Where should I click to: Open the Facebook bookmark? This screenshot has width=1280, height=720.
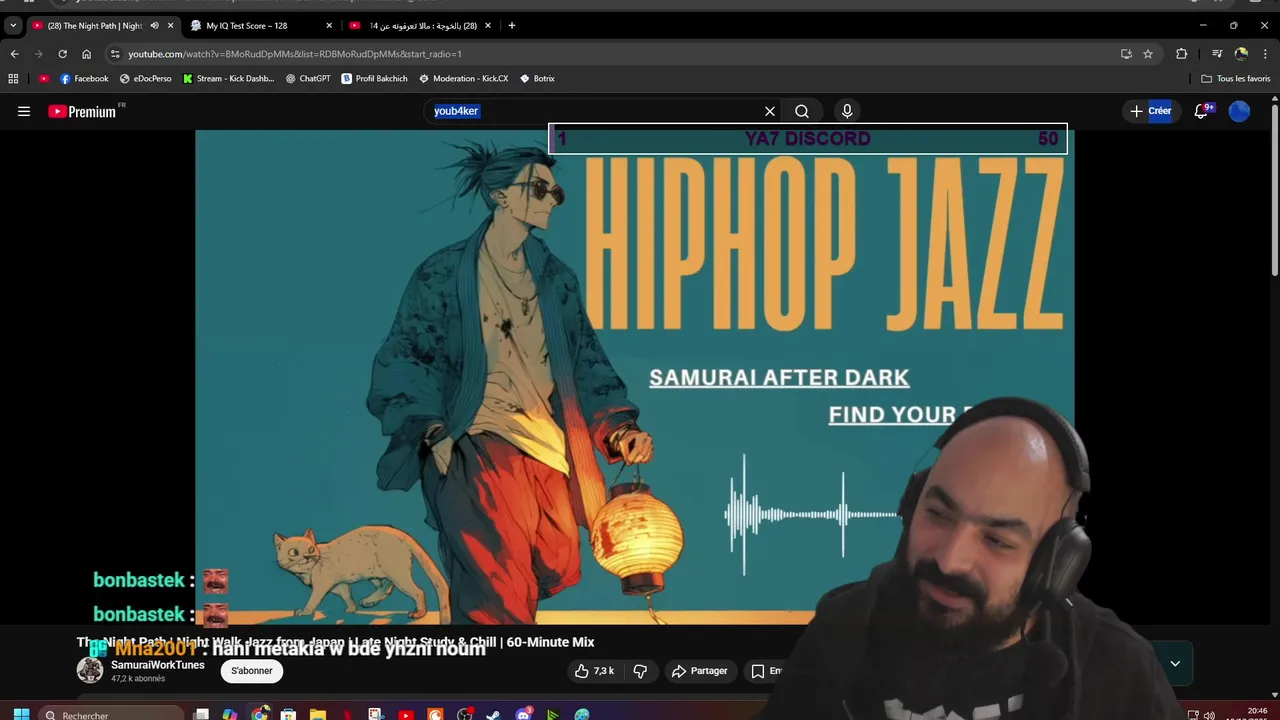(x=84, y=79)
